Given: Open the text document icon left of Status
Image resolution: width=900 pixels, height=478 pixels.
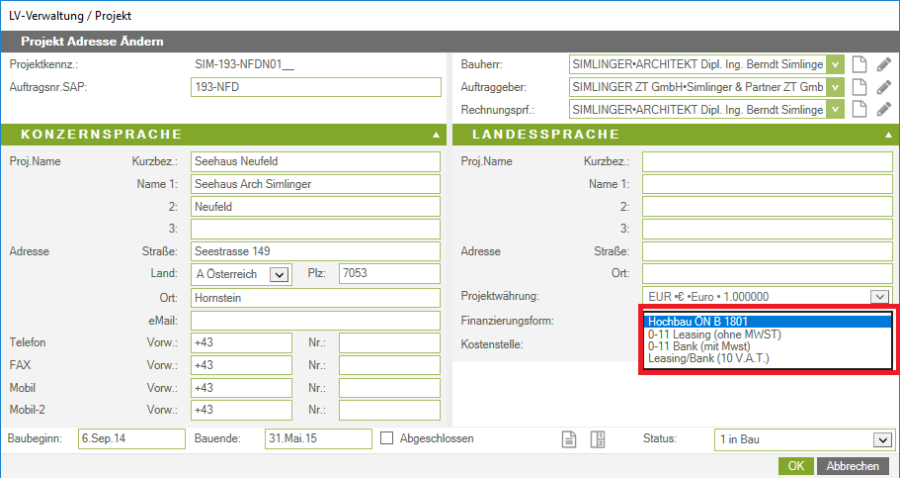Looking at the screenshot, I should pyautogui.click(x=569, y=439).
